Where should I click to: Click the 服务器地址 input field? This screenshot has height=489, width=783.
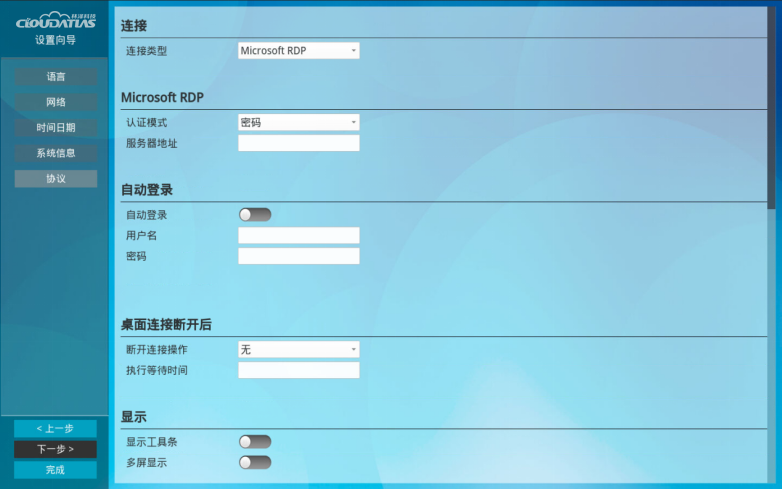point(299,143)
